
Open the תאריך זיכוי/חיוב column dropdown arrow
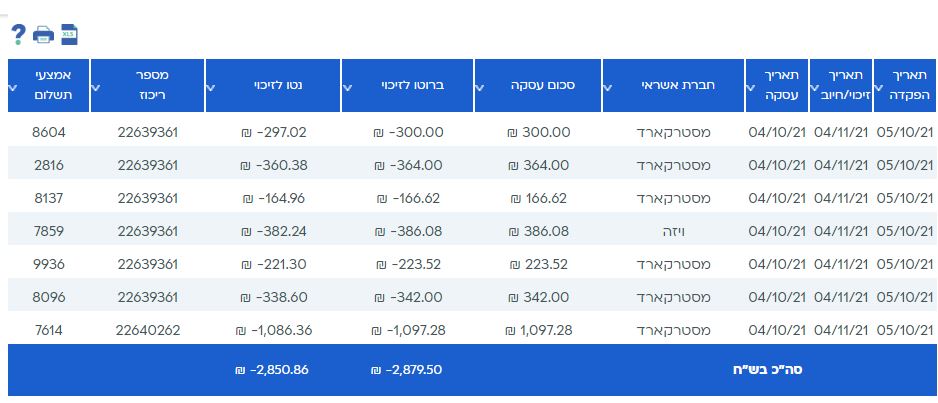(815, 86)
